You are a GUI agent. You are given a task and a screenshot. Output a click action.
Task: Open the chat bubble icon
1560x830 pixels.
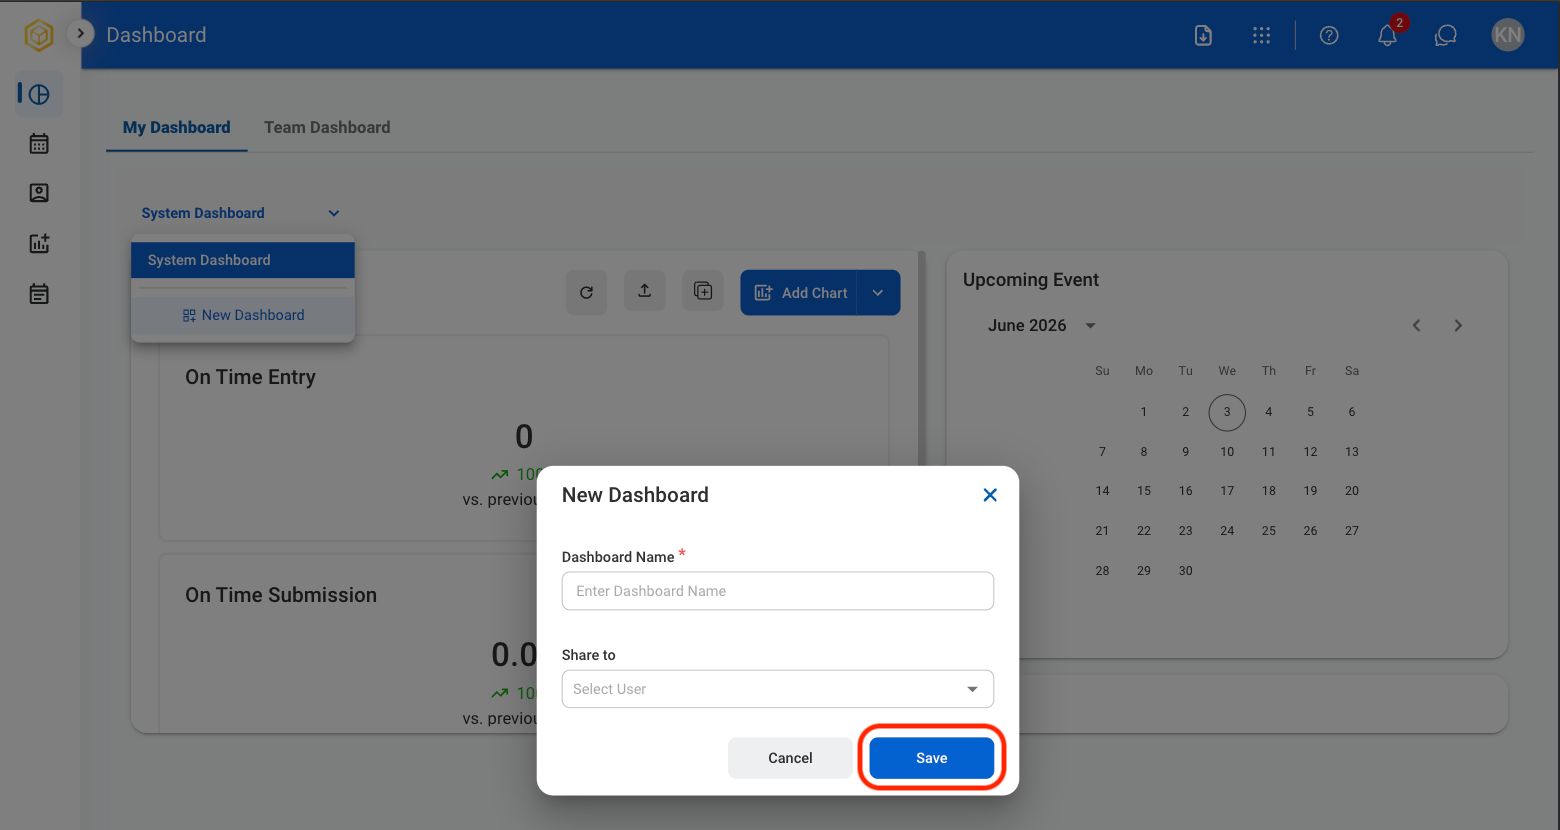(x=1446, y=35)
